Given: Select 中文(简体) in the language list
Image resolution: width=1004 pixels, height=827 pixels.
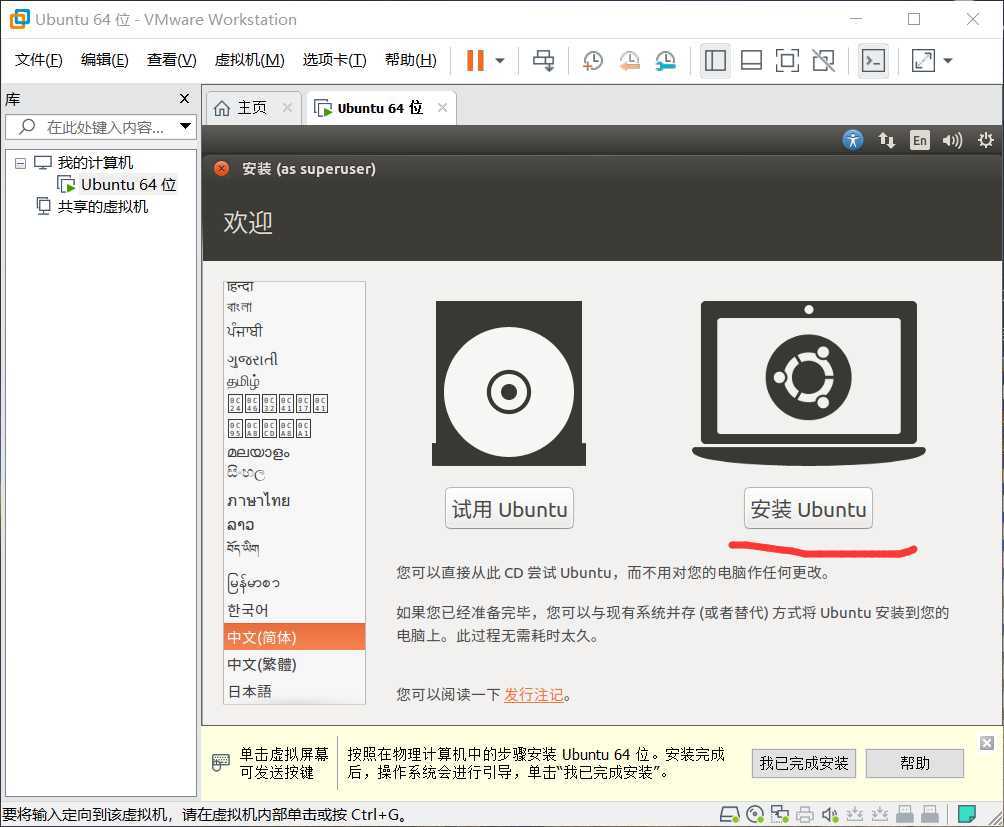Looking at the screenshot, I should coord(295,637).
